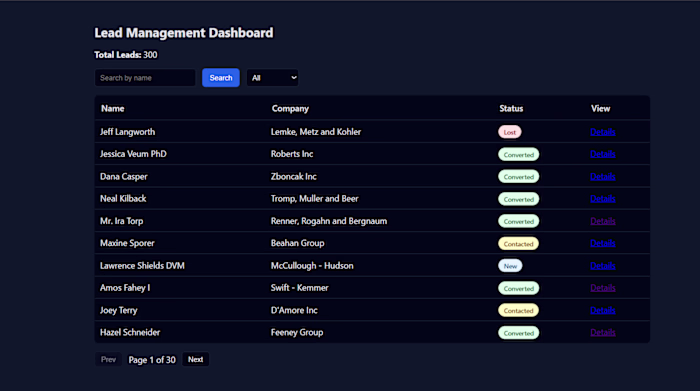View Details for Joey Terry
The width and height of the screenshot is (700, 391).
point(603,310)
